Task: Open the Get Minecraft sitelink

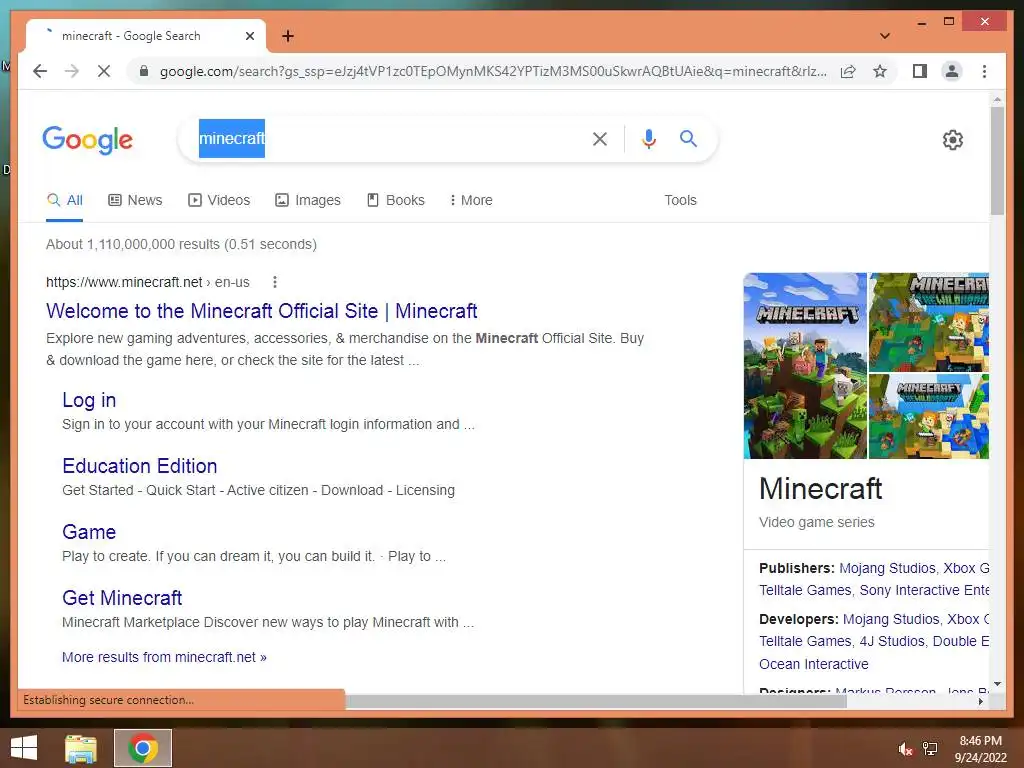Action: tap(122, 598)
